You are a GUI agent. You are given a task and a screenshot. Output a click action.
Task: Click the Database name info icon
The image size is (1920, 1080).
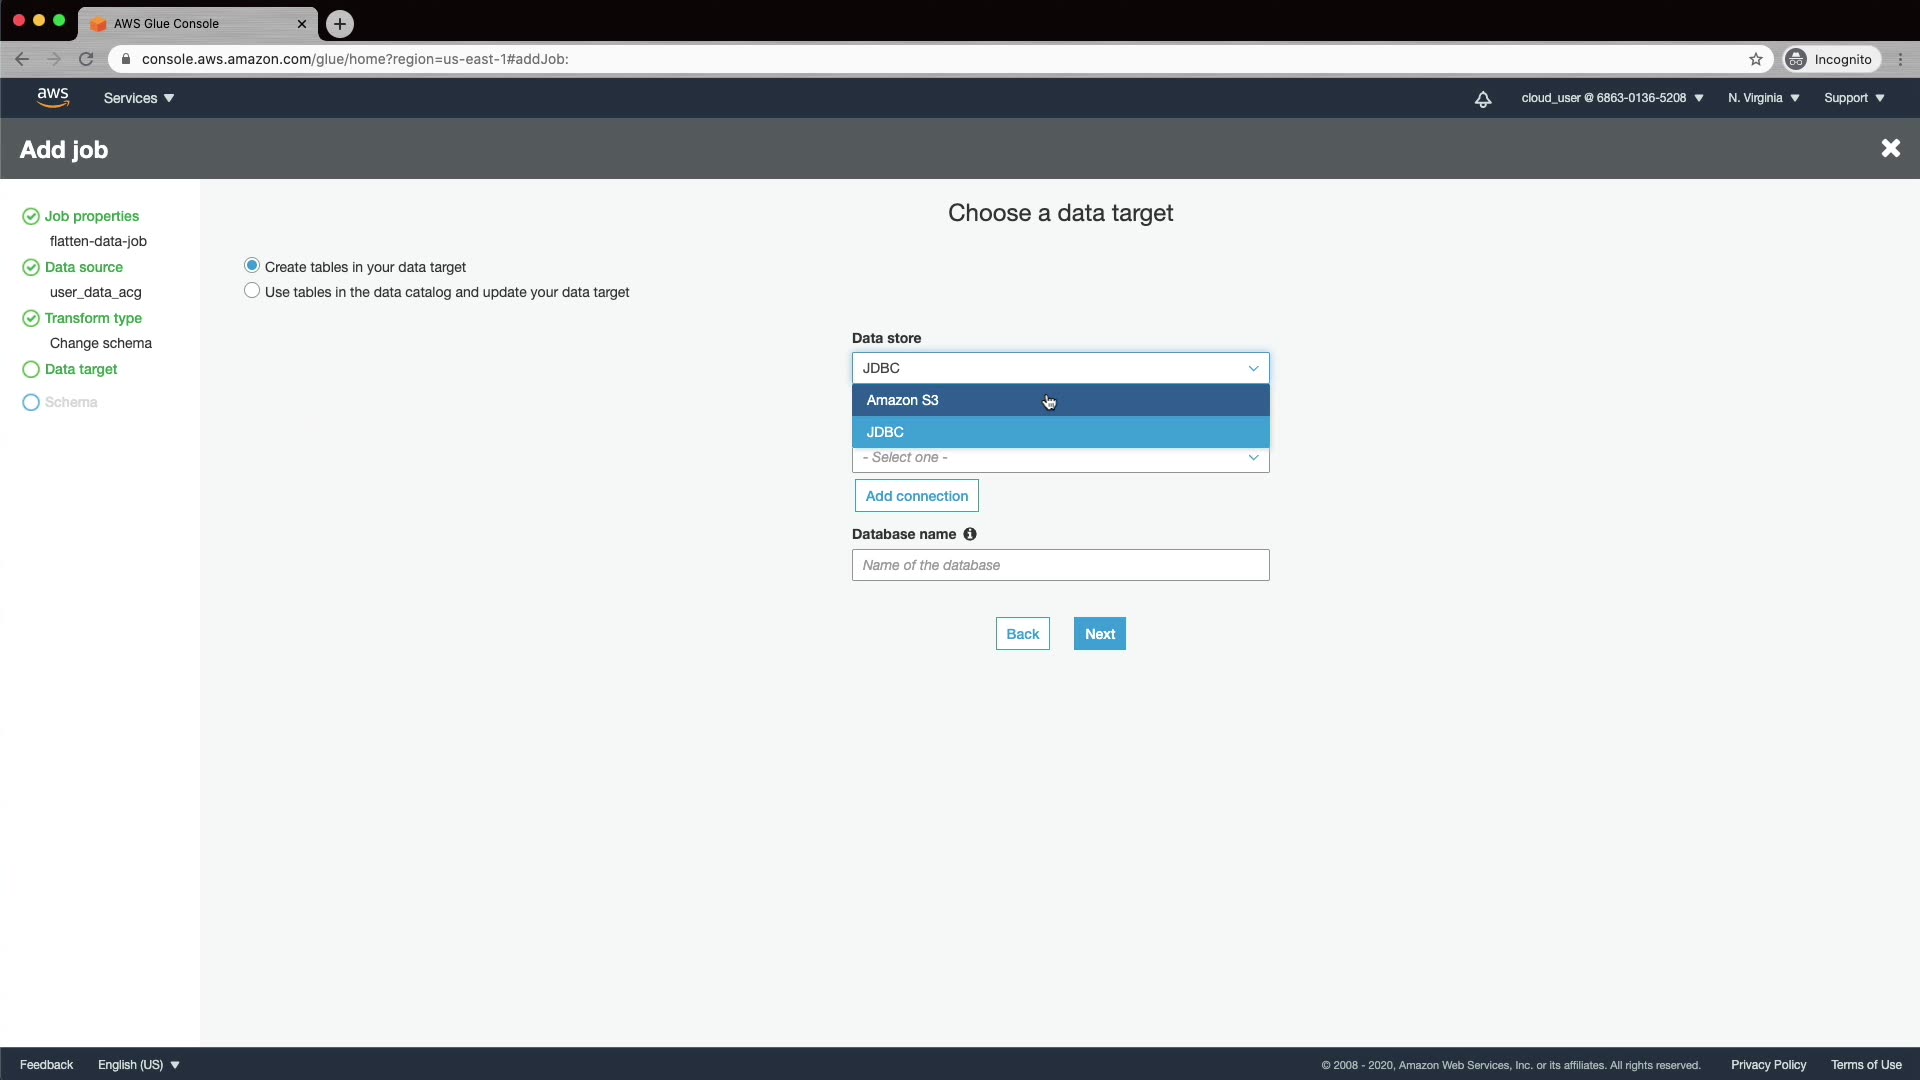pos(969,534)
